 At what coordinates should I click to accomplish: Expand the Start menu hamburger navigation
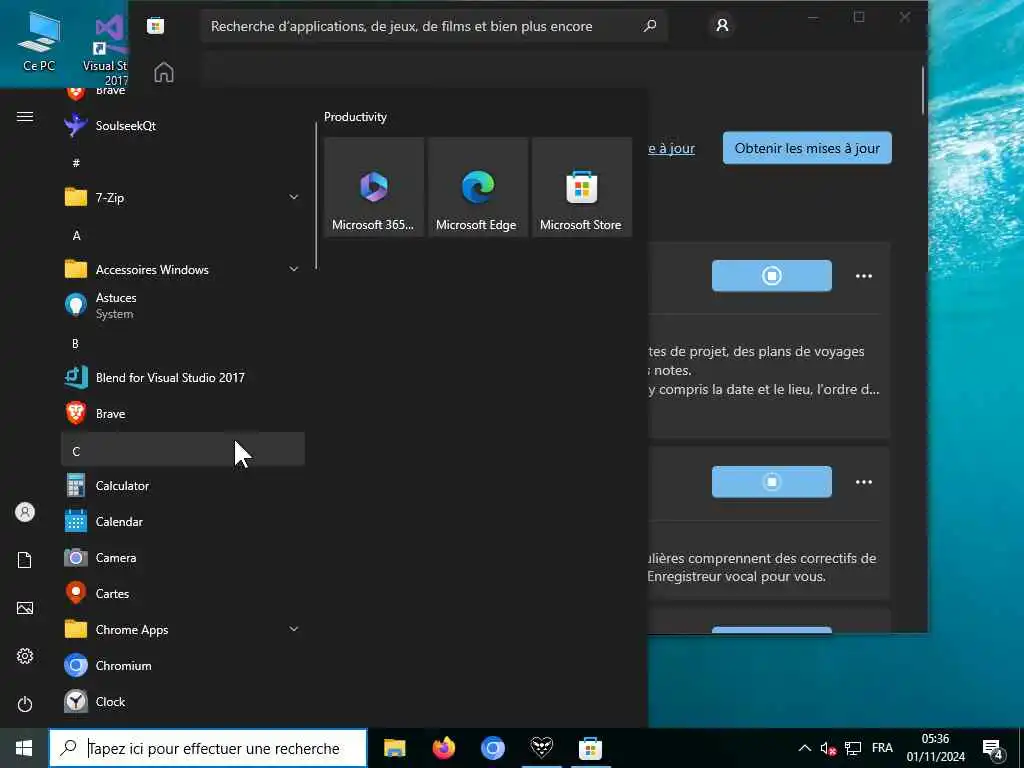(x=25, y=116)
